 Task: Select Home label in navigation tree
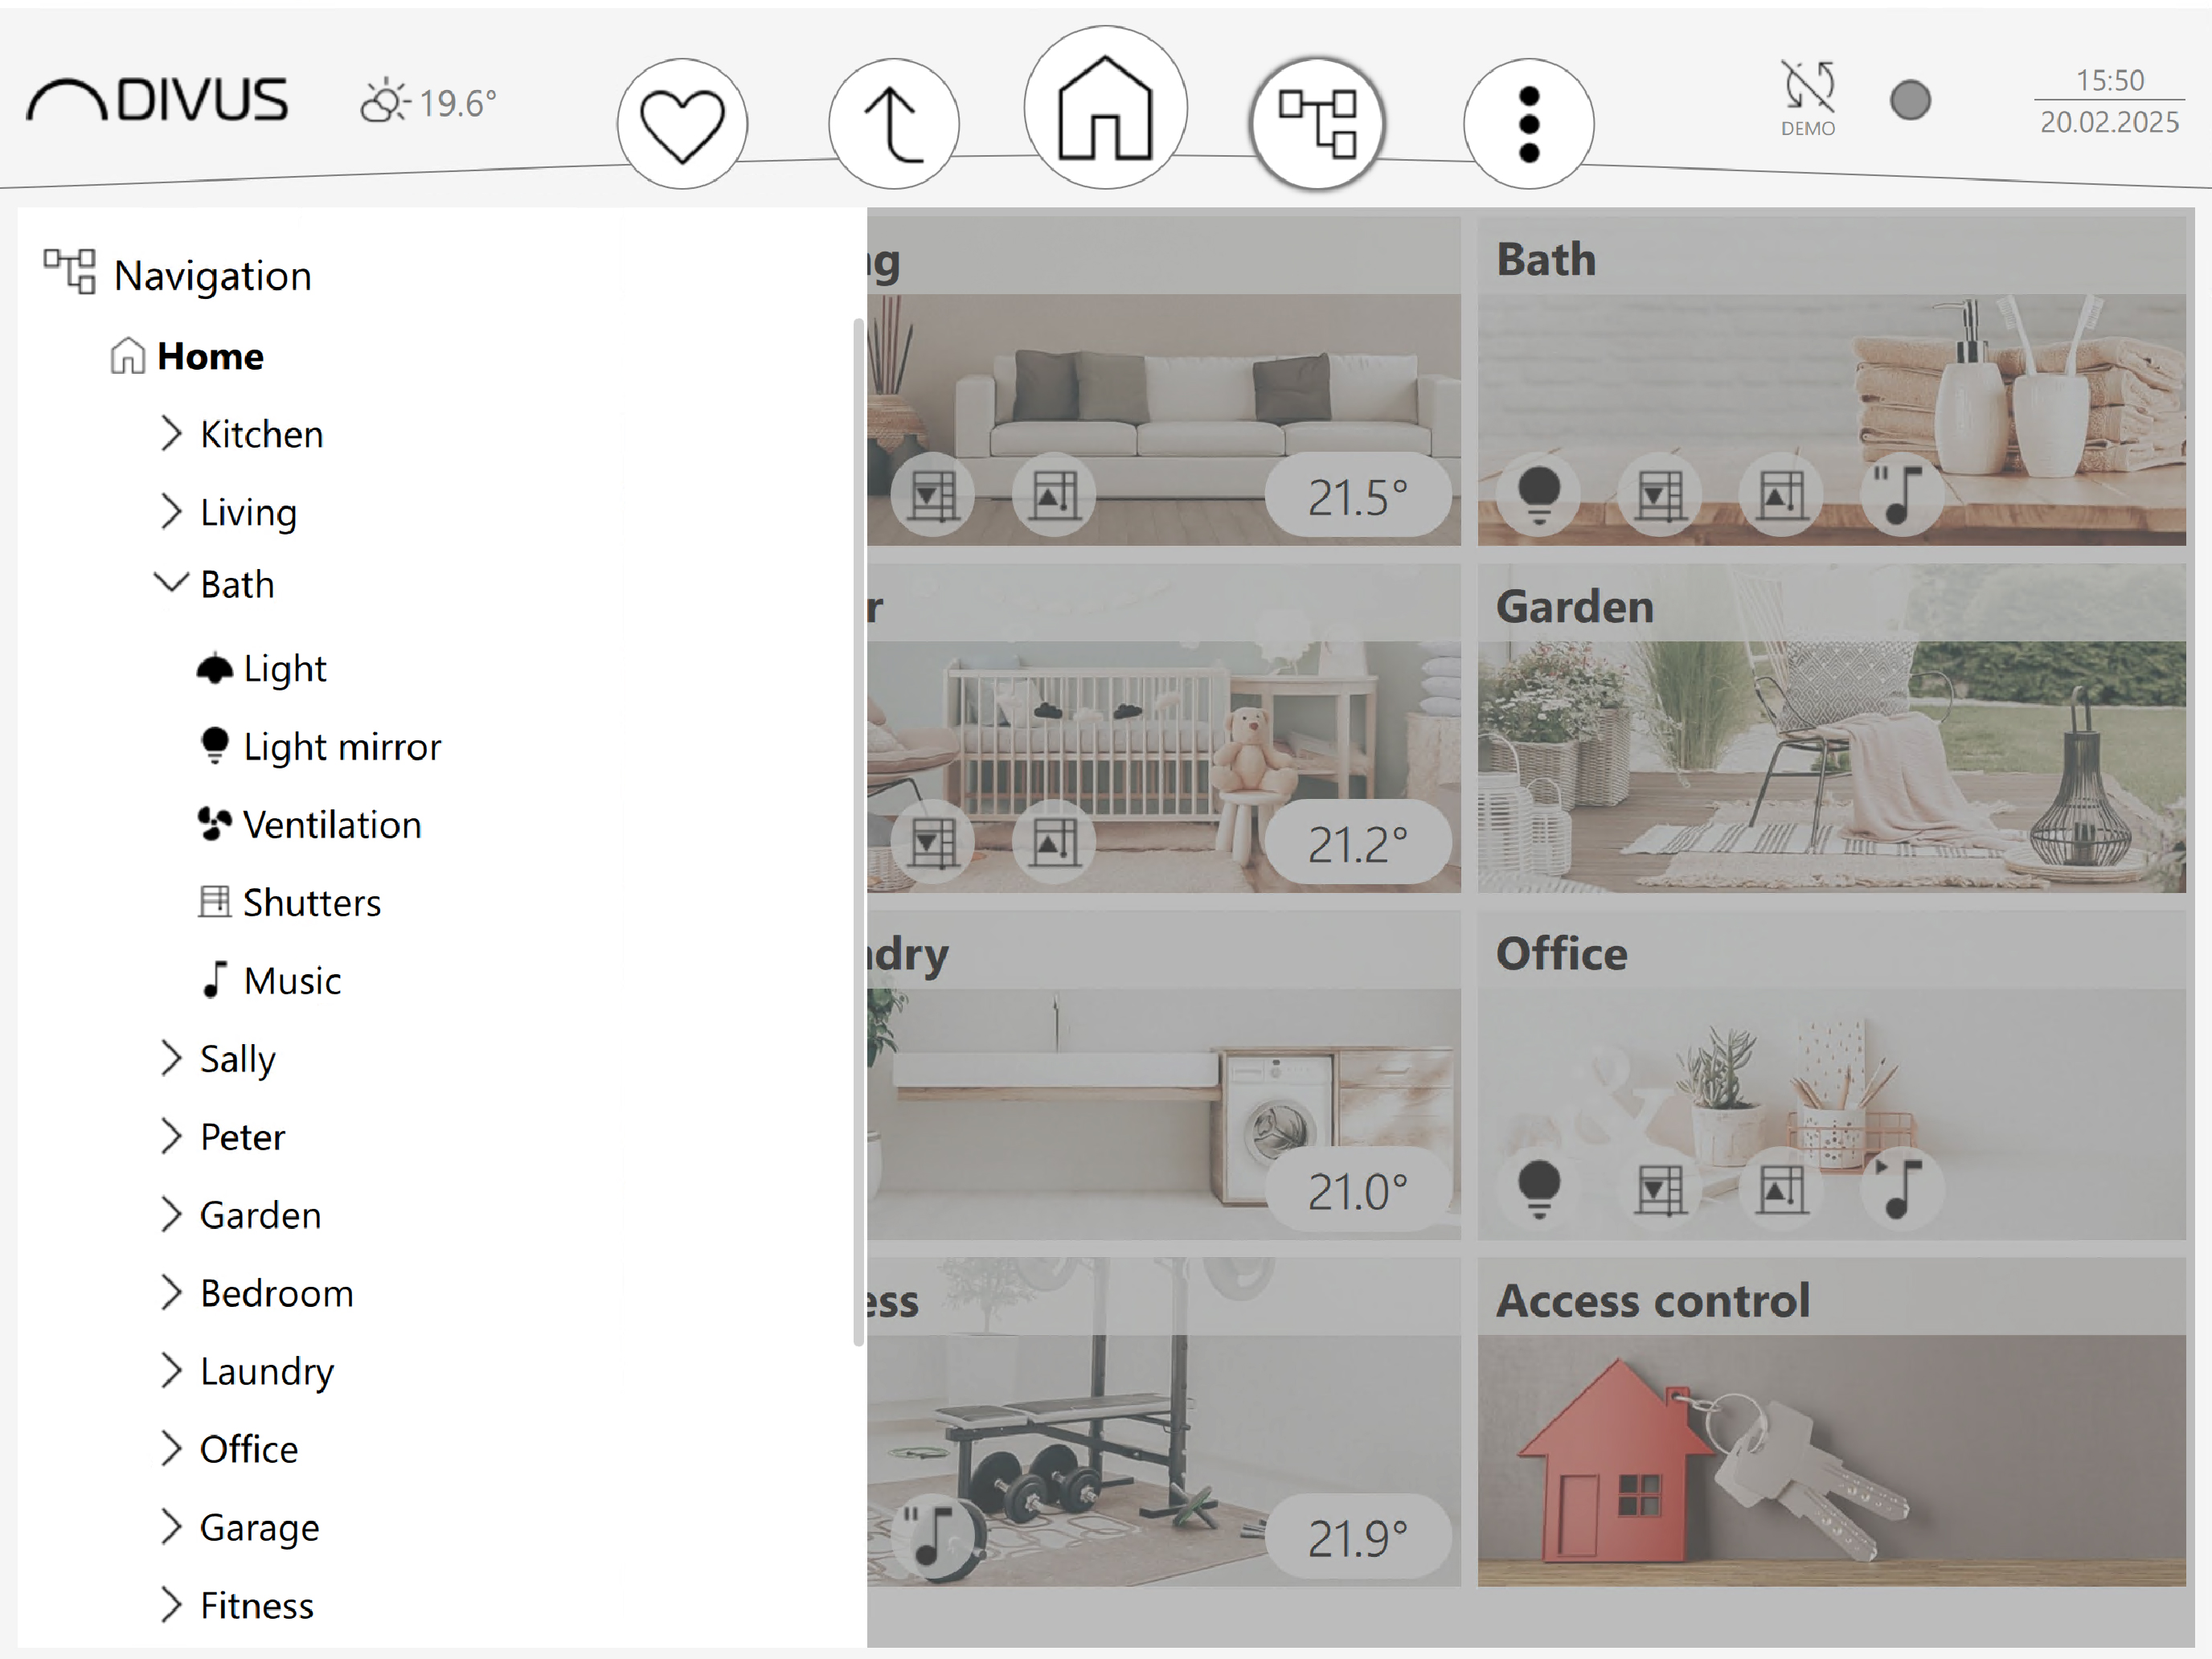point(211,356)
